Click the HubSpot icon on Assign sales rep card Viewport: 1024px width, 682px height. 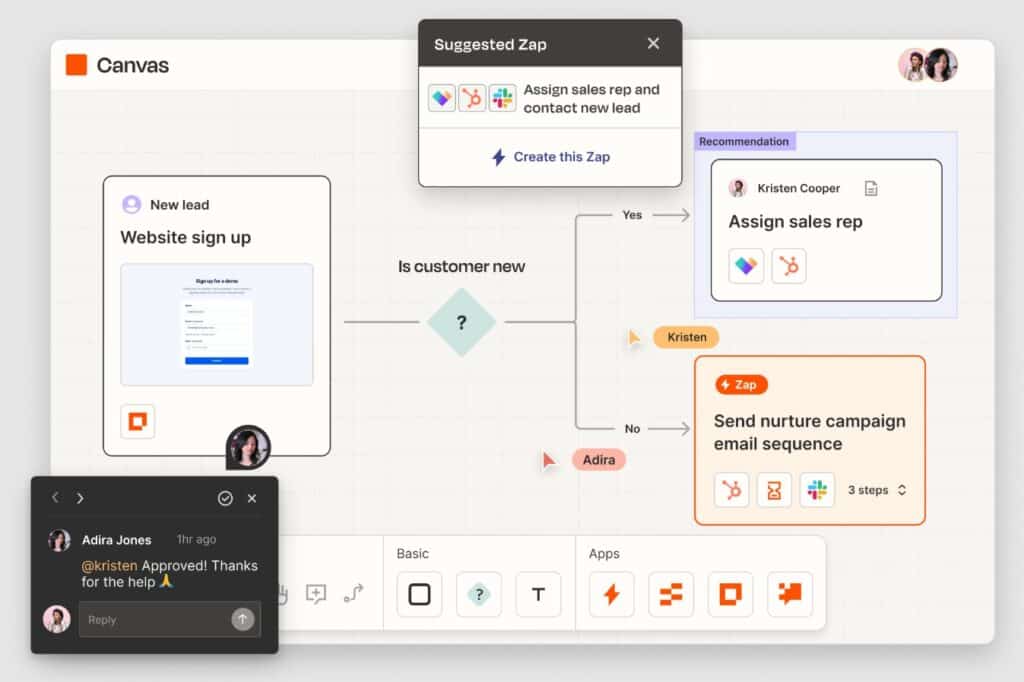coord(789,266)
